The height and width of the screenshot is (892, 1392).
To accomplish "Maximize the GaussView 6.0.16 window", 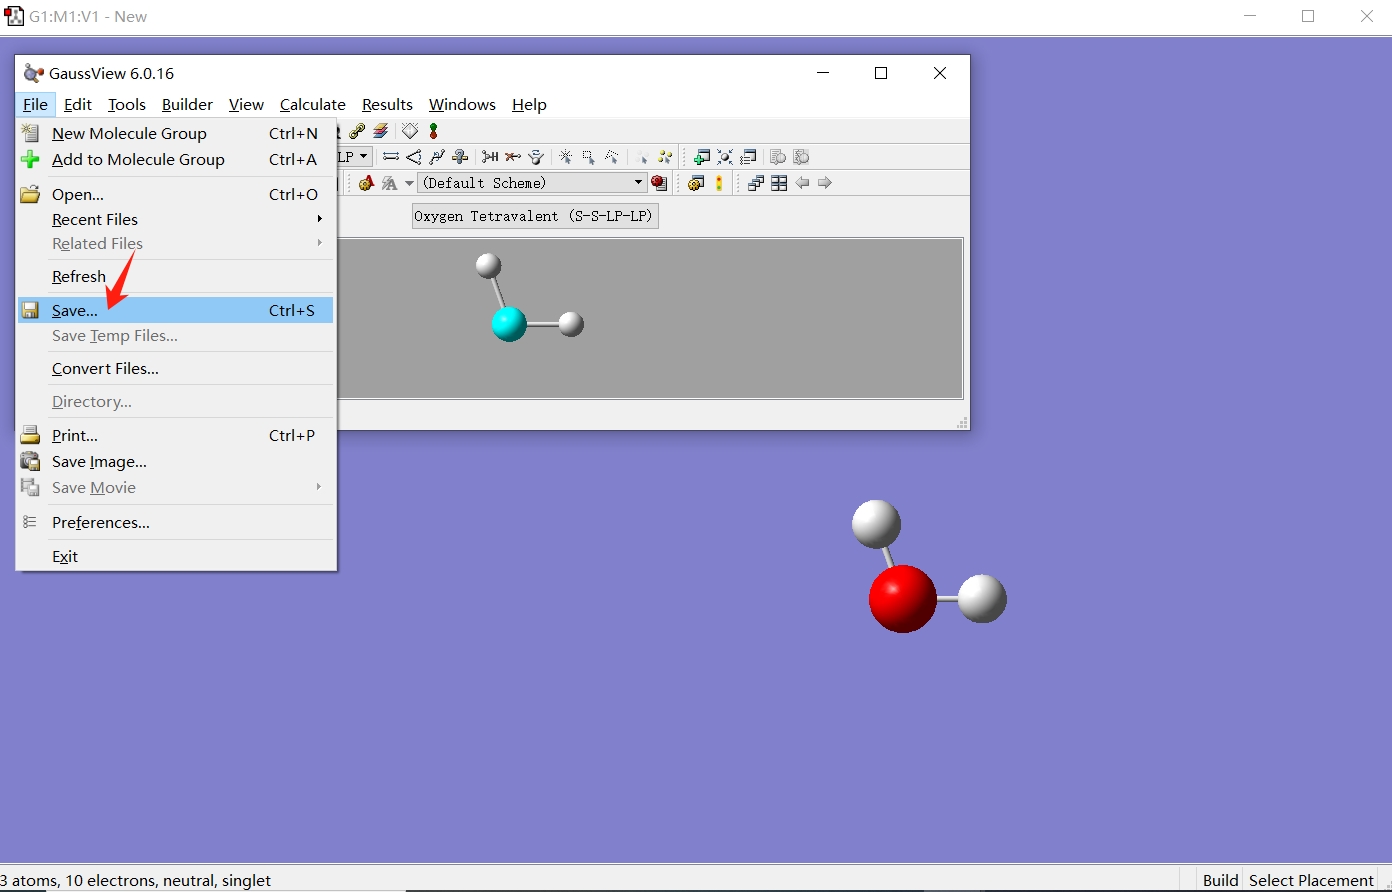I will (881, 73).
